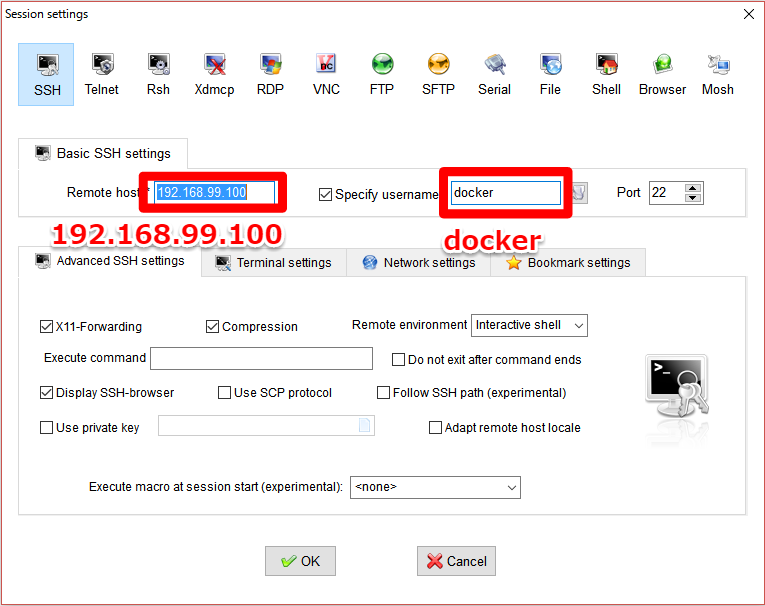Decrease the Port number with down arrow

coord(693,198)
